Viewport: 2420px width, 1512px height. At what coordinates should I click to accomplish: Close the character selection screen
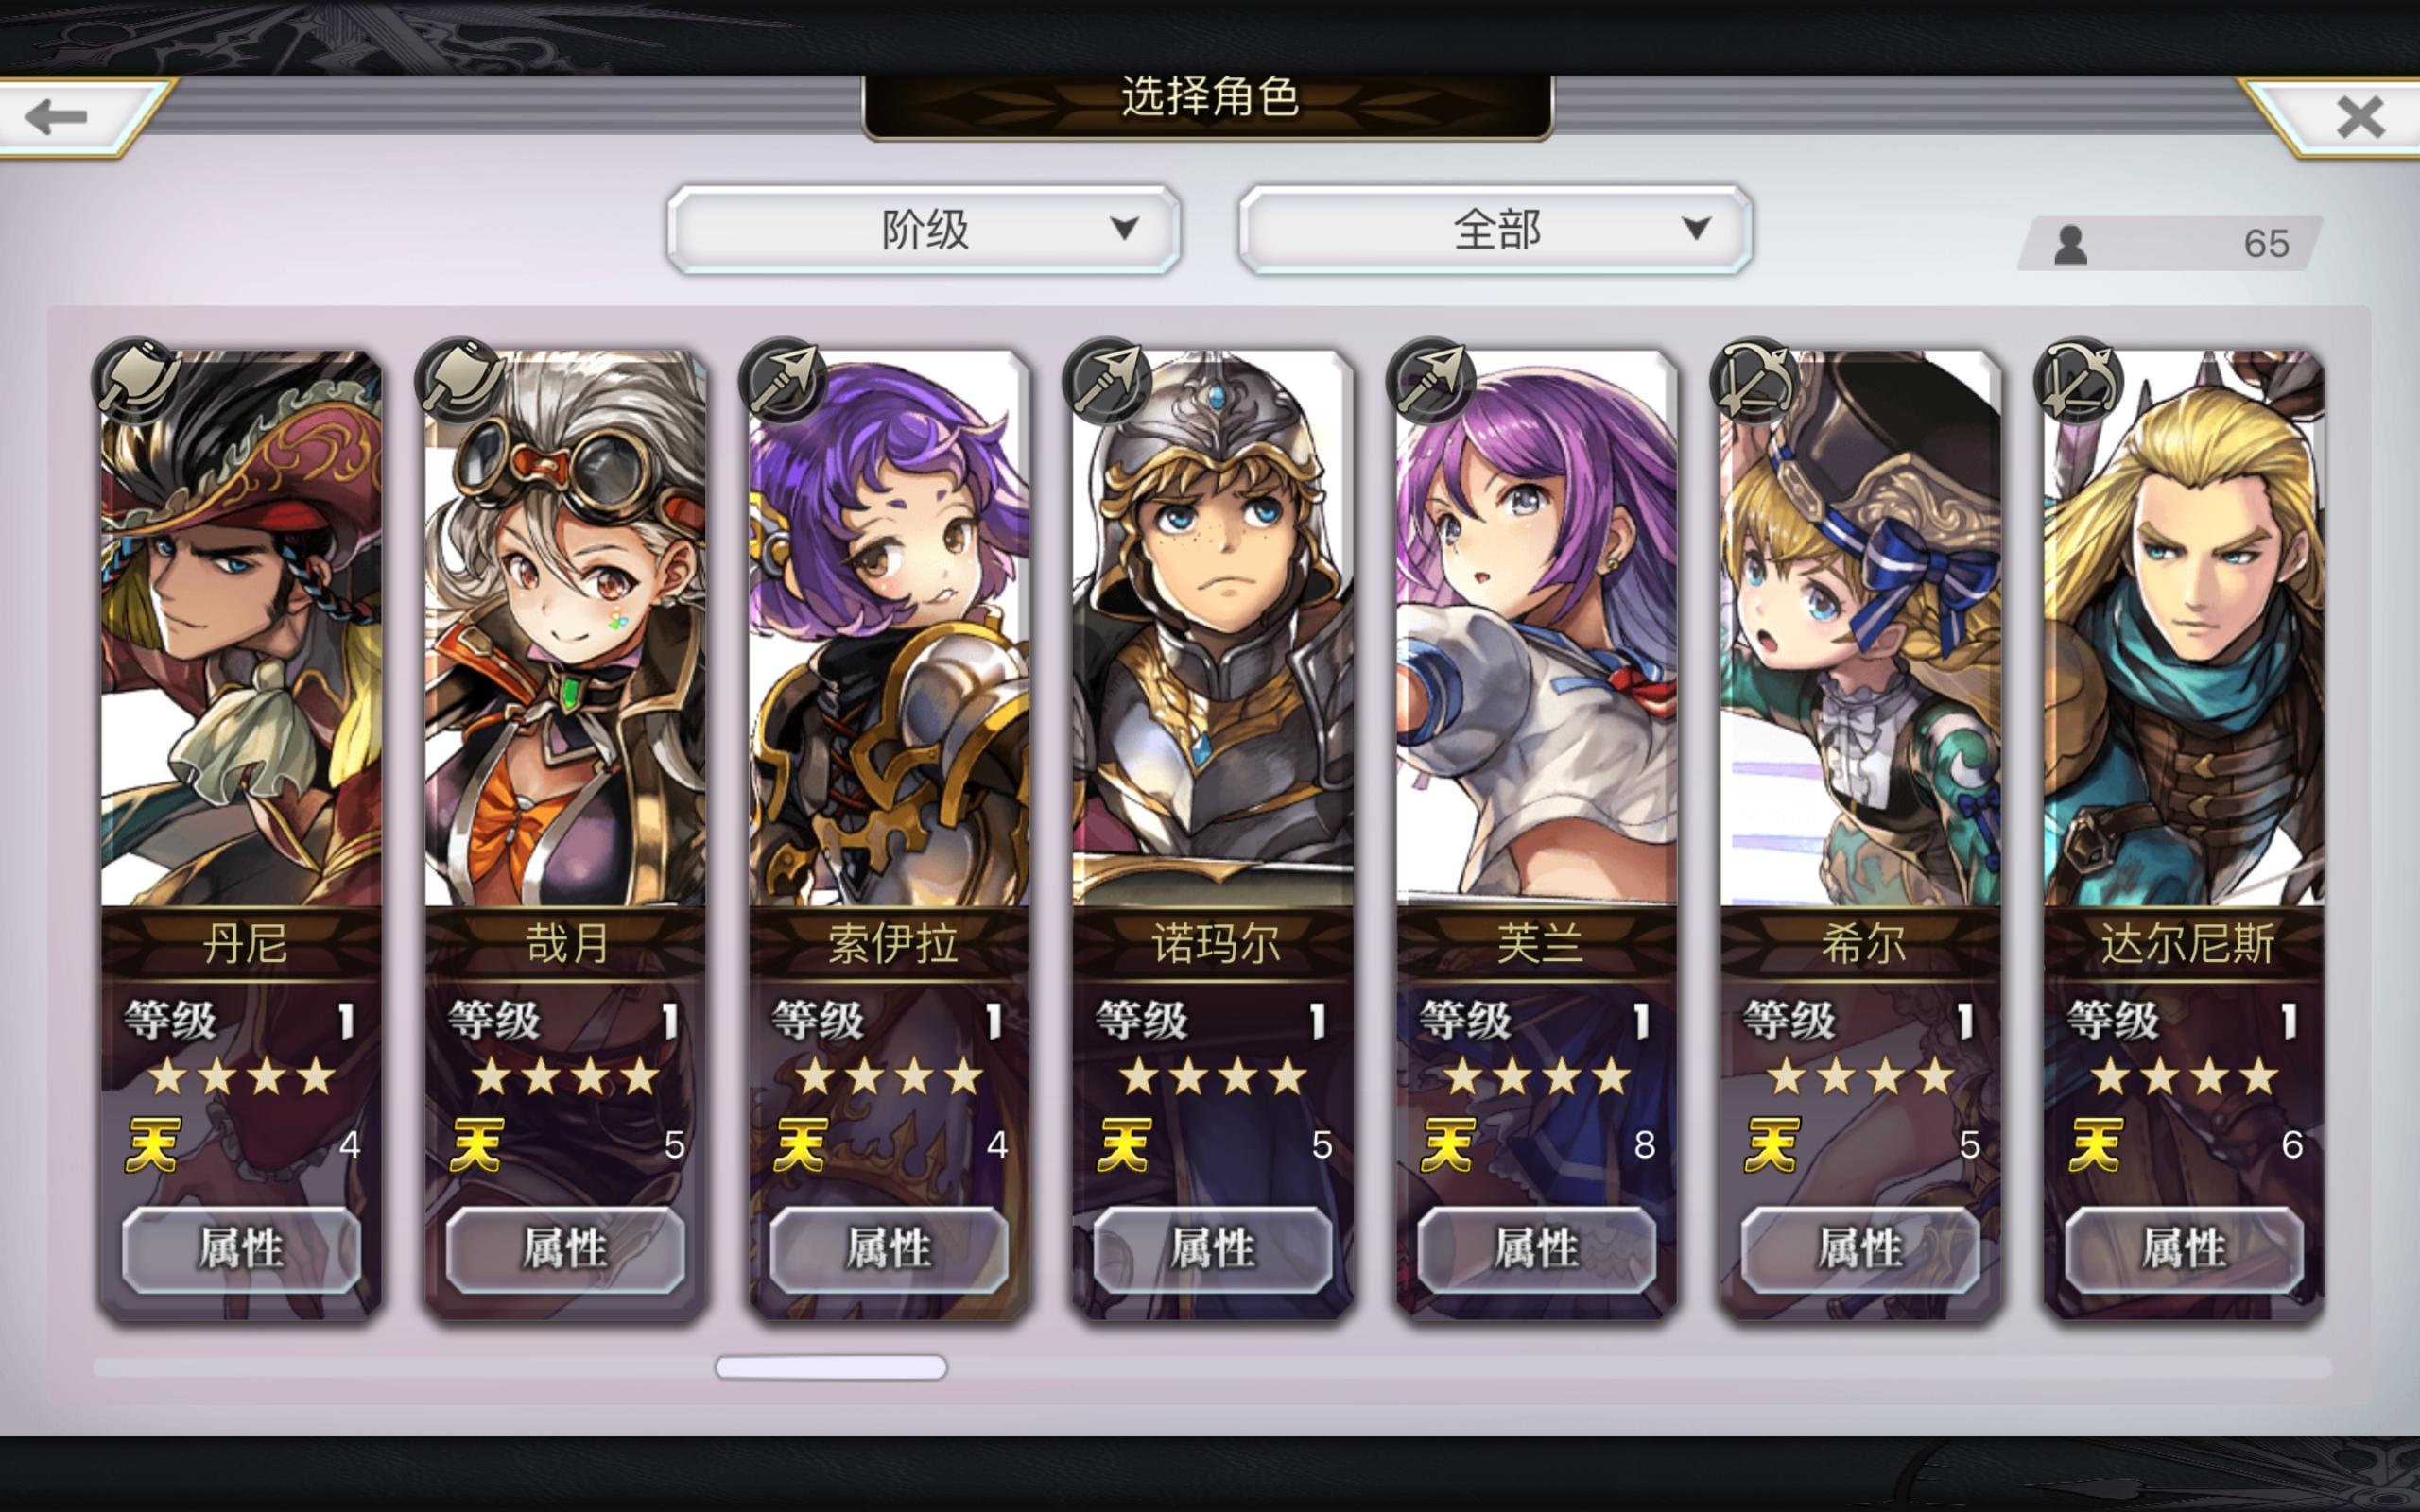tap(2360, 117)
